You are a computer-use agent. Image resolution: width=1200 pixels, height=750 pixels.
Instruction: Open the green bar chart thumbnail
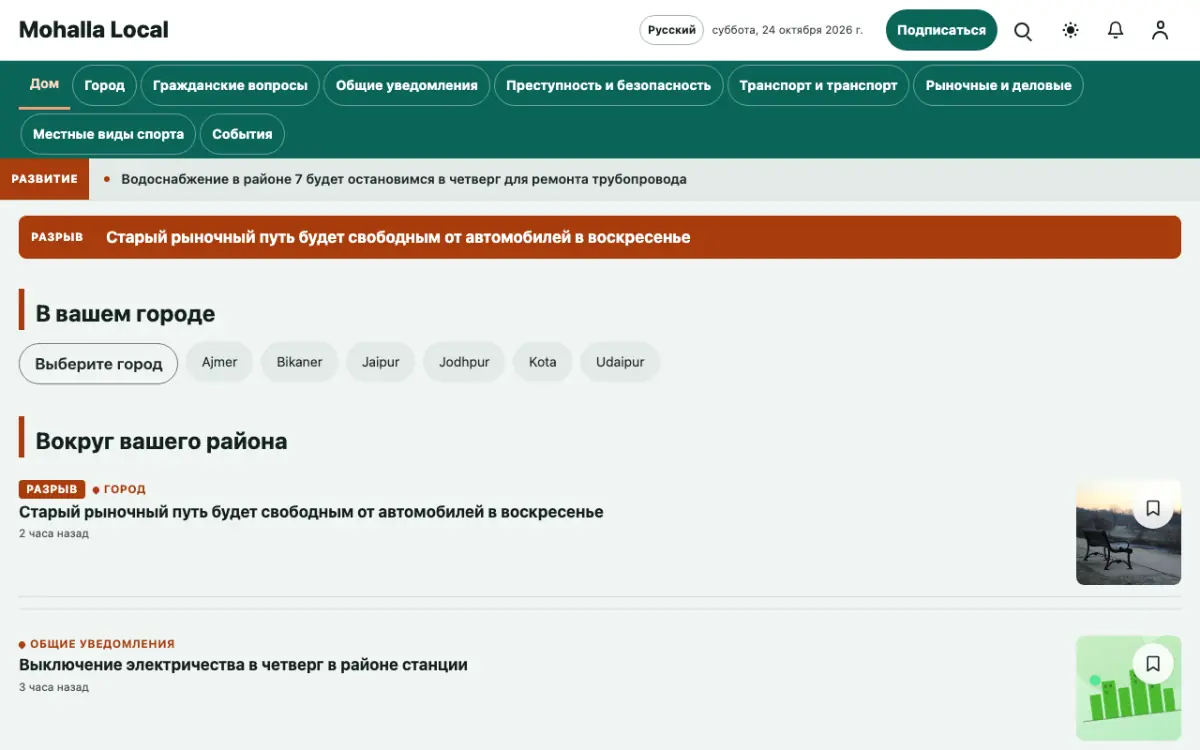click(x=1128, y=688)
